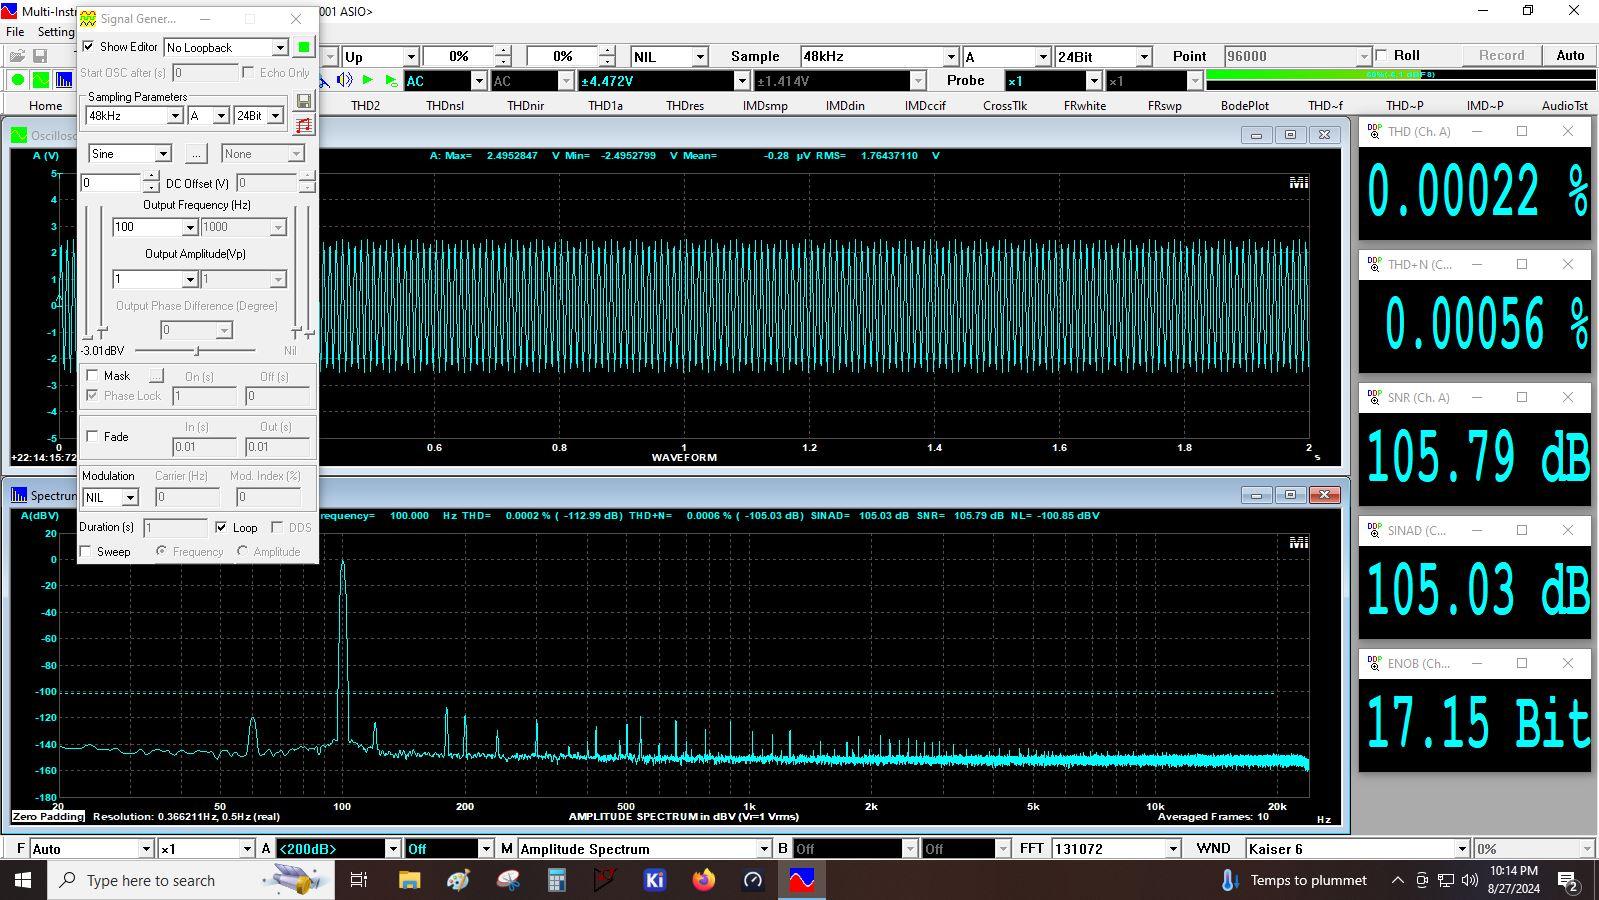Open the notification center icon
The height and width of the screenshot is (900, 1599).
click(1568, 880)
